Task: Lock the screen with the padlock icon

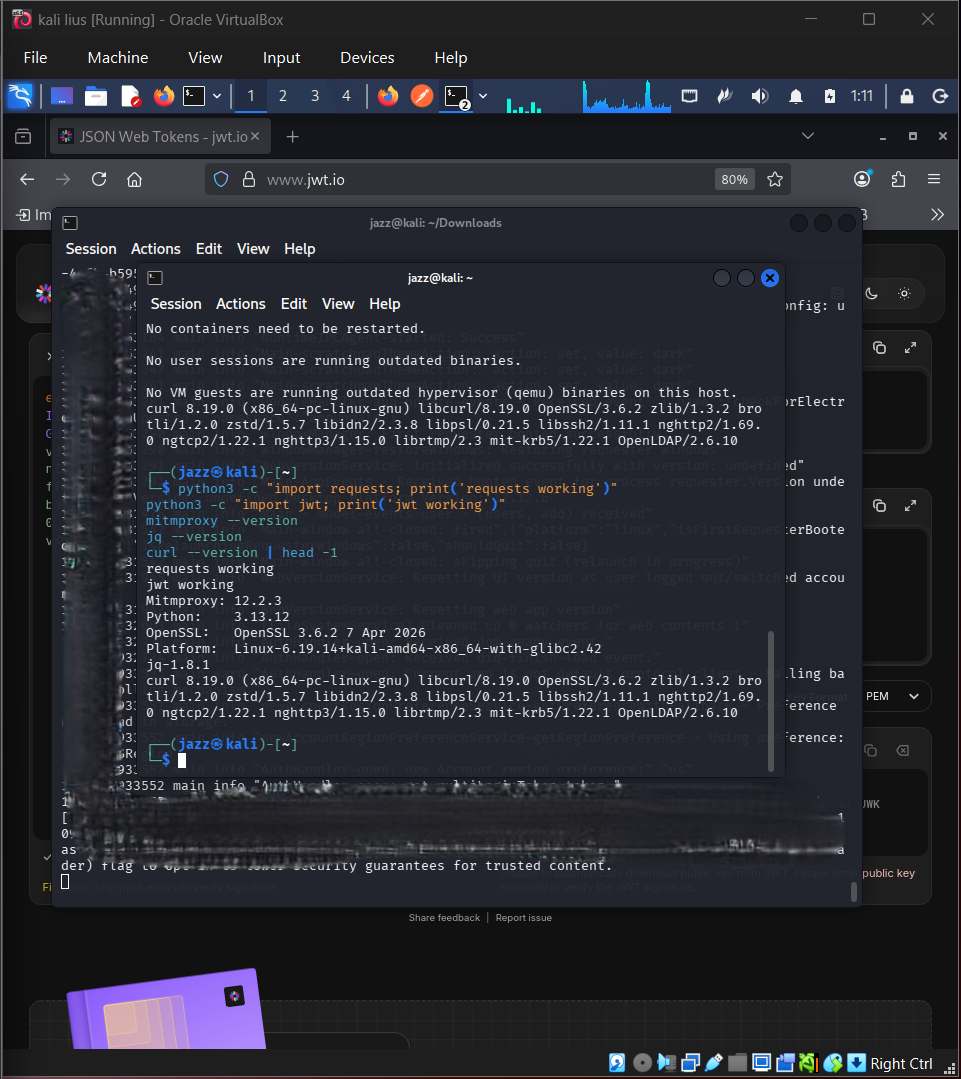Action: (x=907, y=96)
